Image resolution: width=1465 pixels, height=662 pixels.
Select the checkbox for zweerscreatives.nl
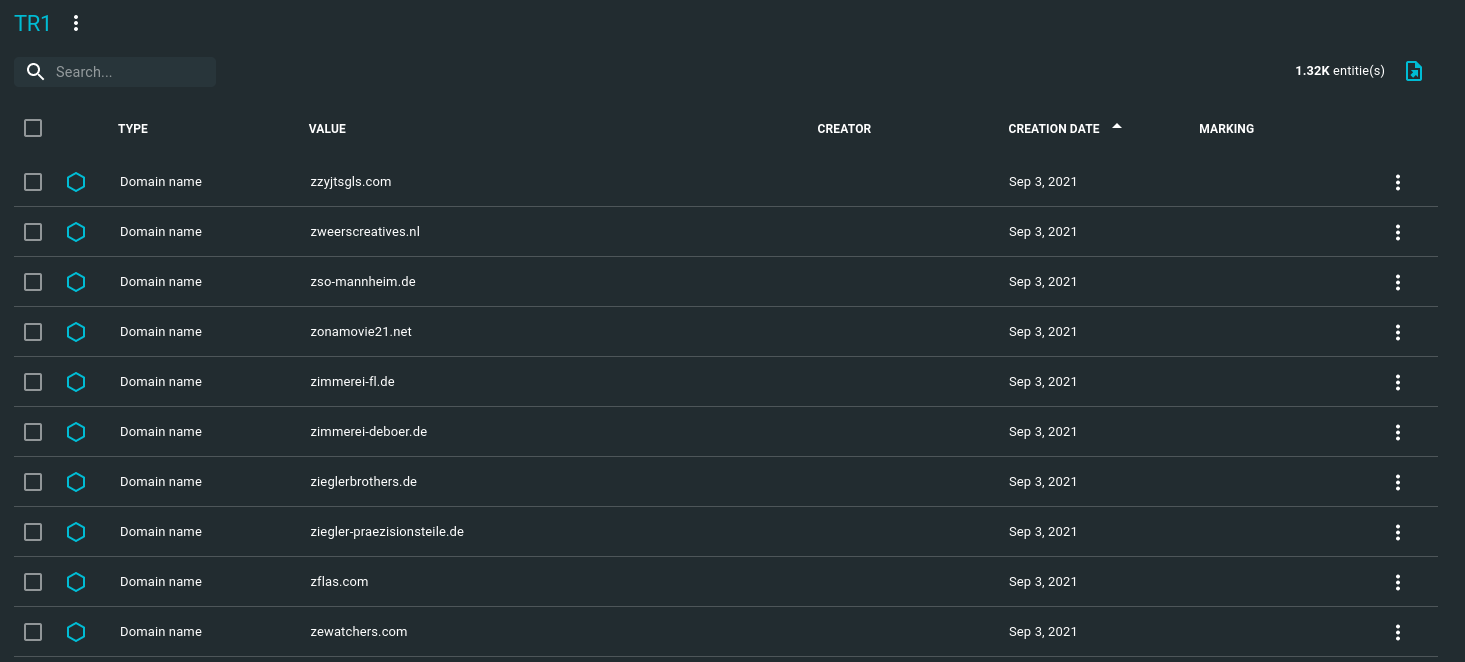[x=33, y=231]
